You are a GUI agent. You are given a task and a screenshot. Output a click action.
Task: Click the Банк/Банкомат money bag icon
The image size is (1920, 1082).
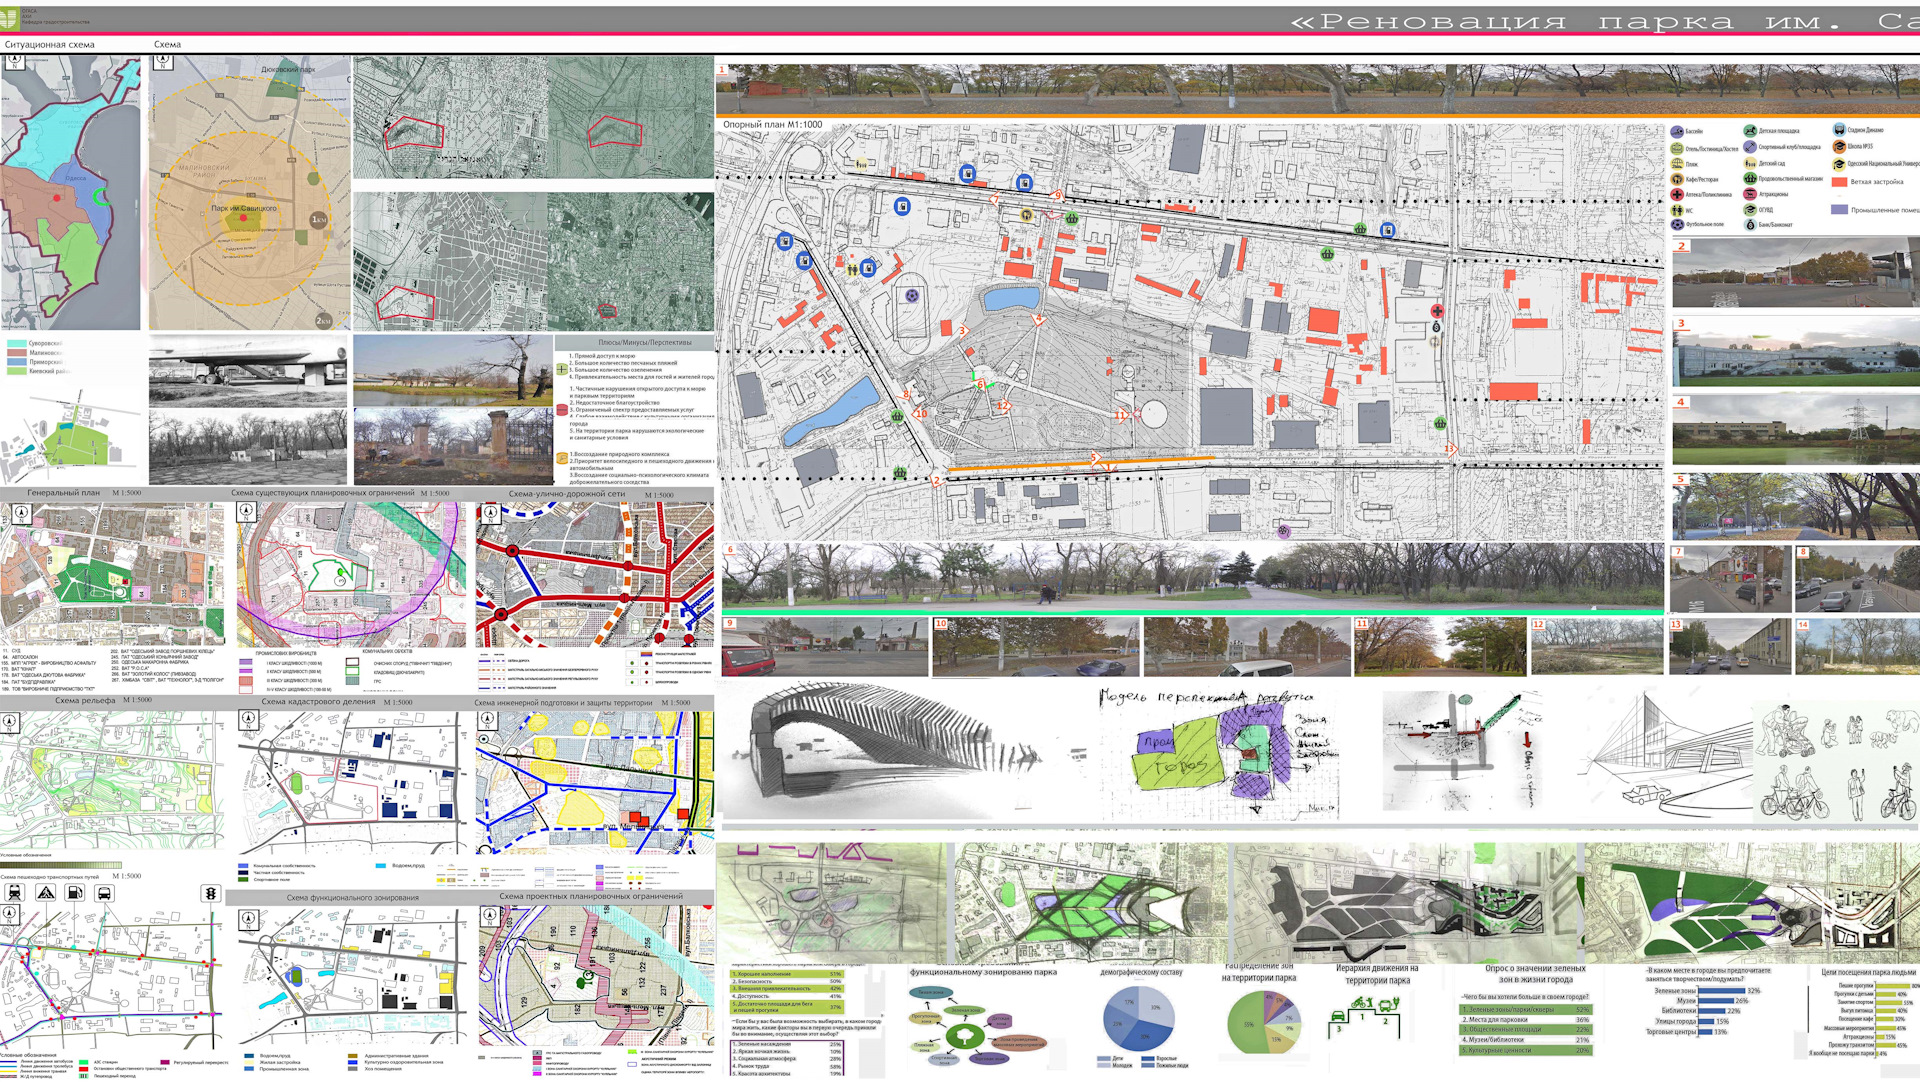(x=1750, y=225)
